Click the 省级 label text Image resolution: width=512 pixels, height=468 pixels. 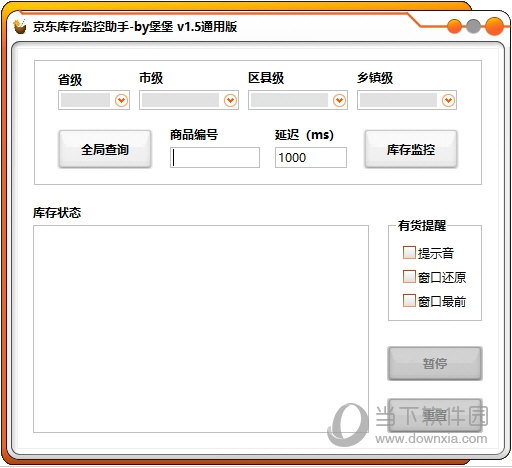[x=70, y=80]
